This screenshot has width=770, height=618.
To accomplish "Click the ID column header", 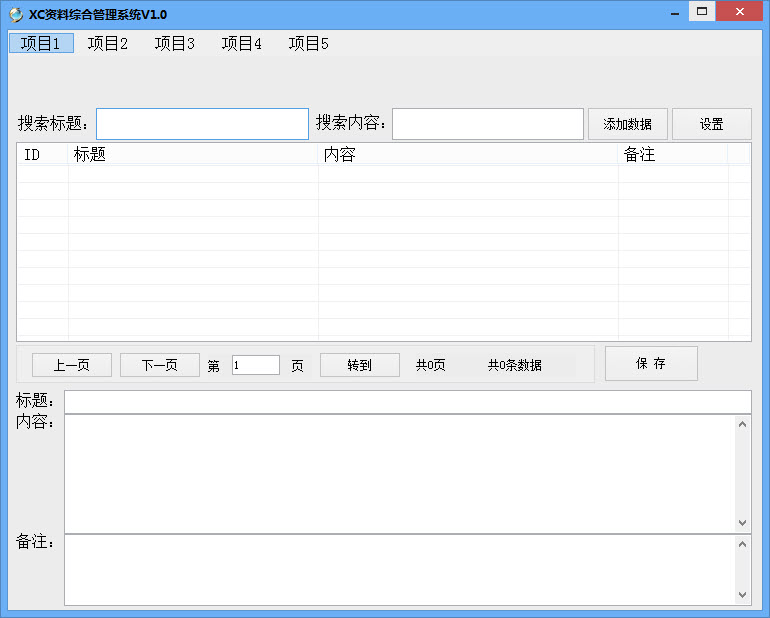I will (x=43, y=154).
